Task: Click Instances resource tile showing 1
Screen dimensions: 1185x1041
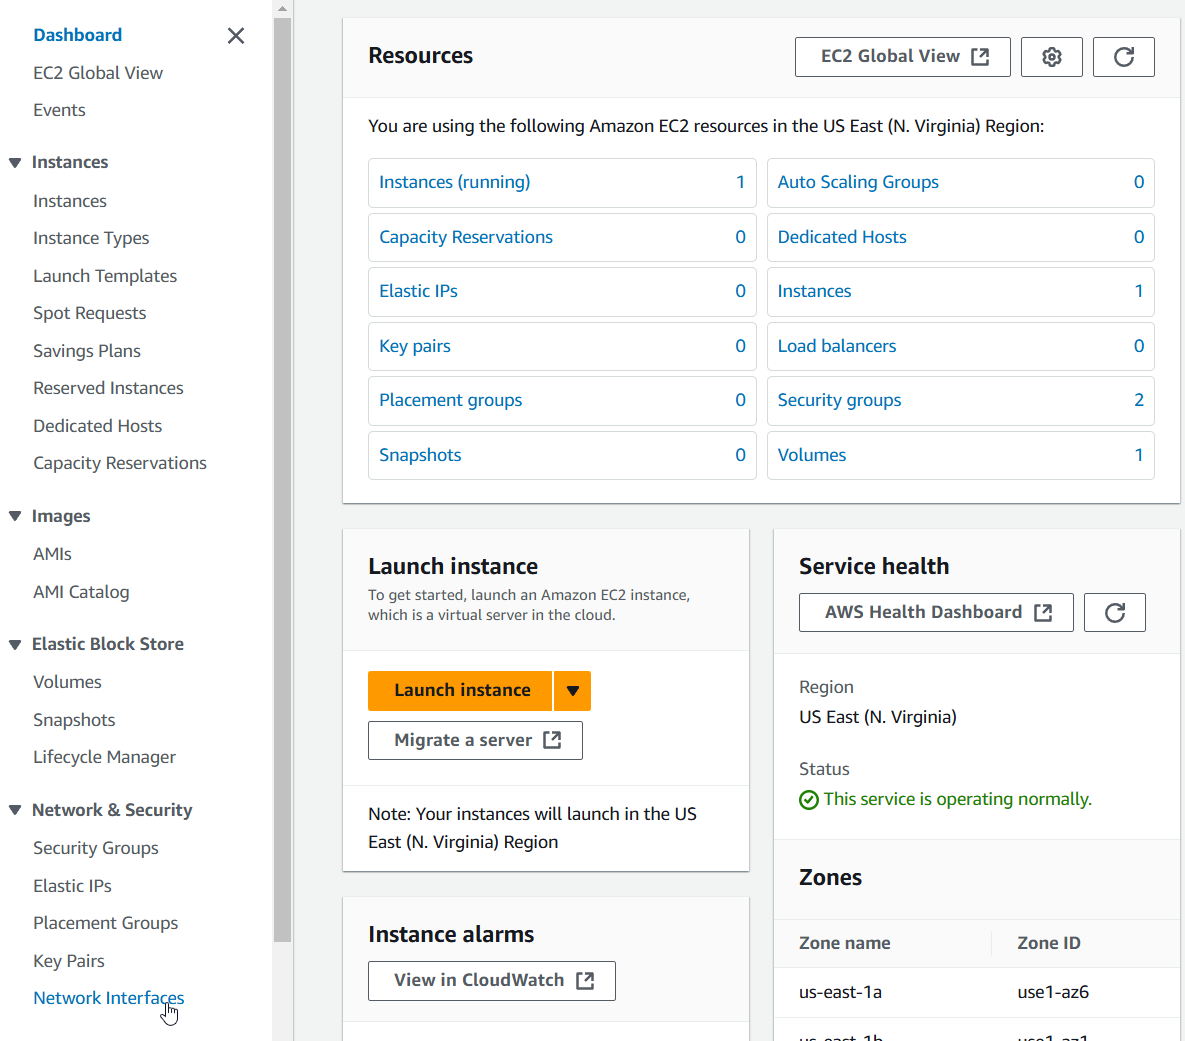Action: pos(961,291)
